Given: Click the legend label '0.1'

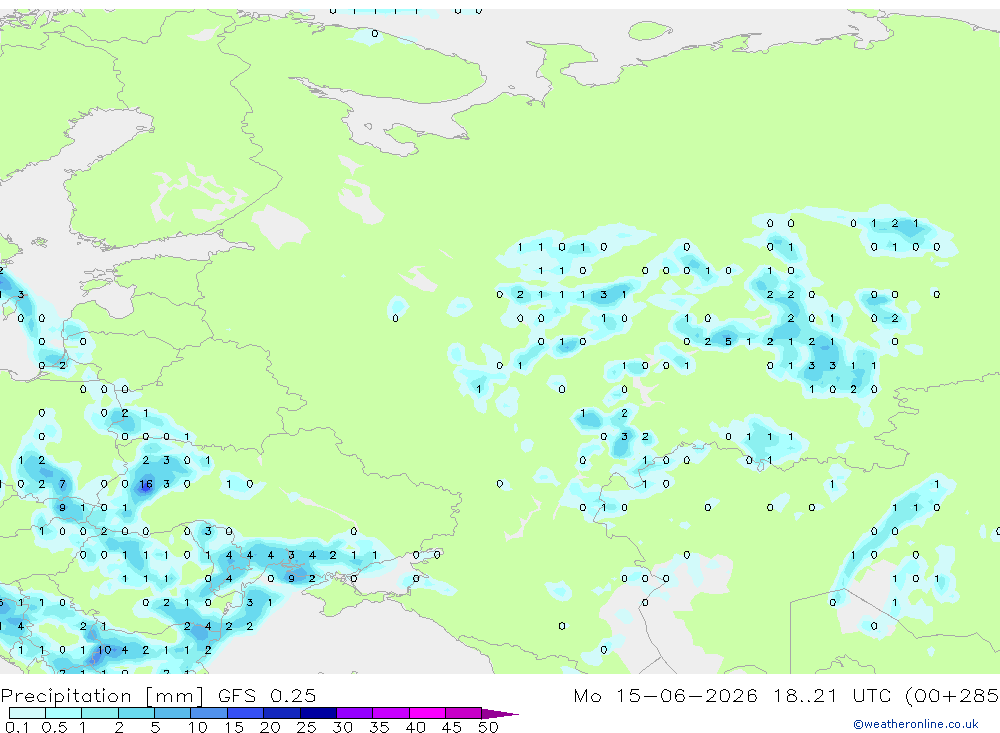Looking at the screenshot, I should tap(17, 727).
